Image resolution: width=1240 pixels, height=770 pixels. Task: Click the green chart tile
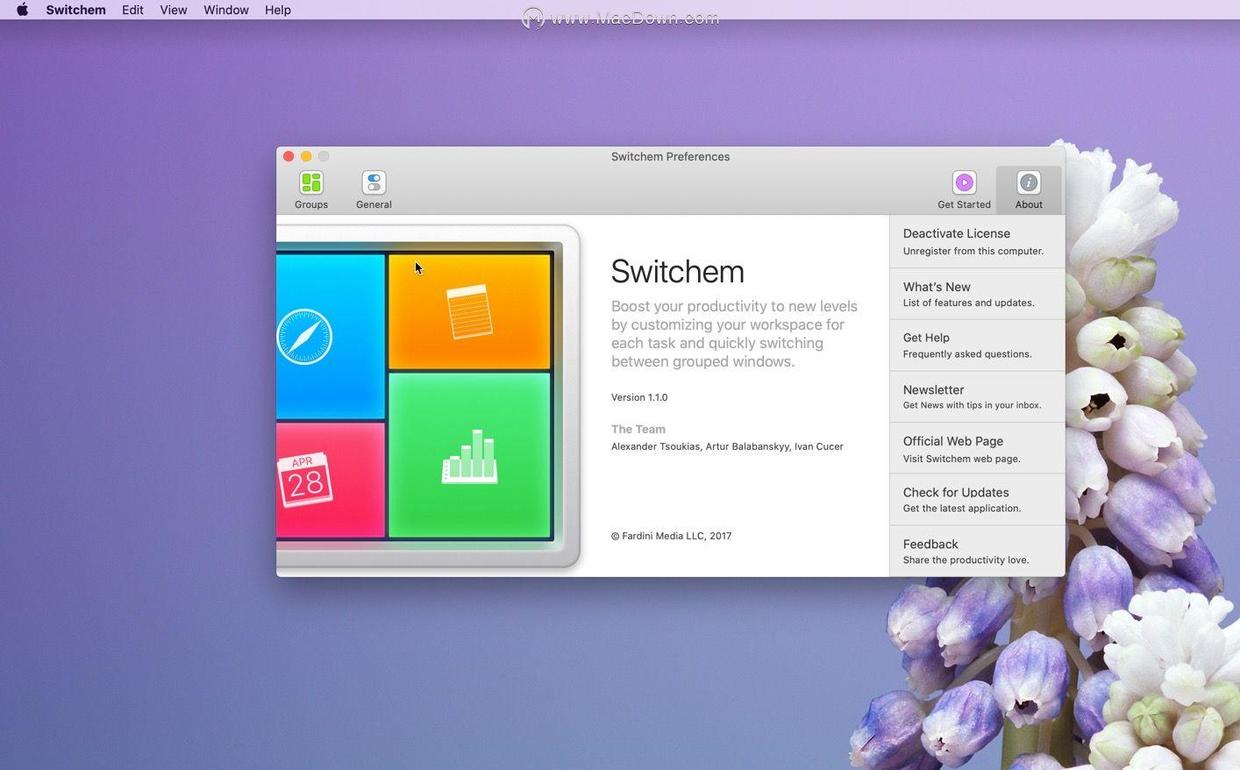click(x=469, y=455)
